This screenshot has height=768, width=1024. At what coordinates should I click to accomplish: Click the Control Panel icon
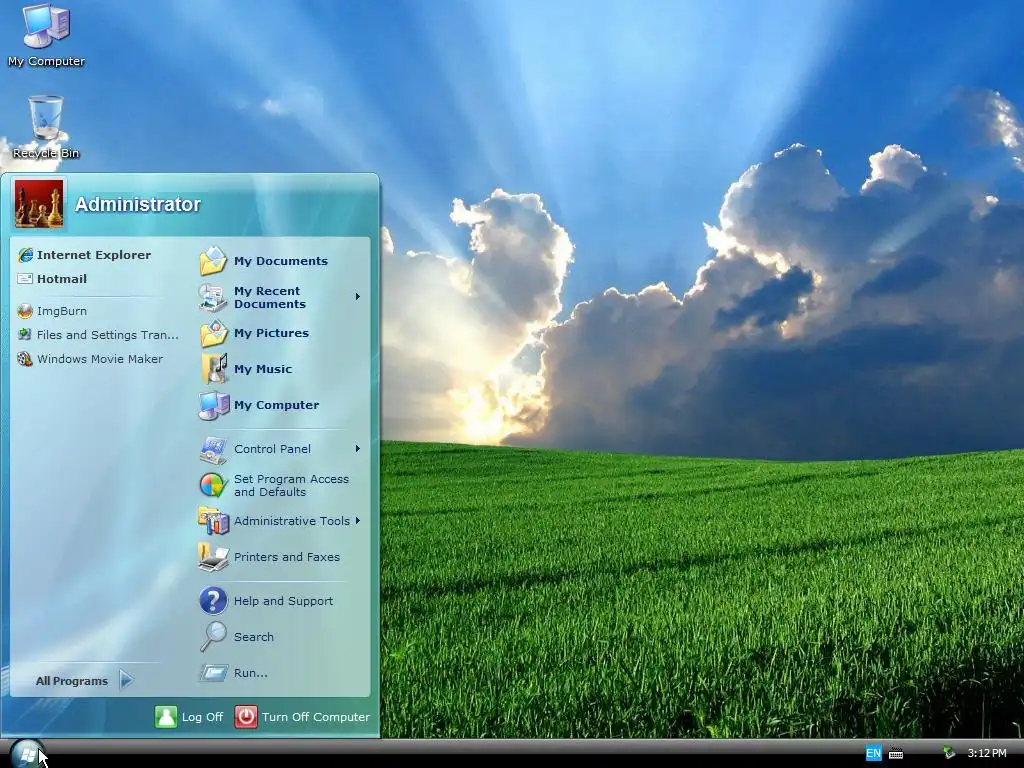pyautogui.click(x=213, y=449)
